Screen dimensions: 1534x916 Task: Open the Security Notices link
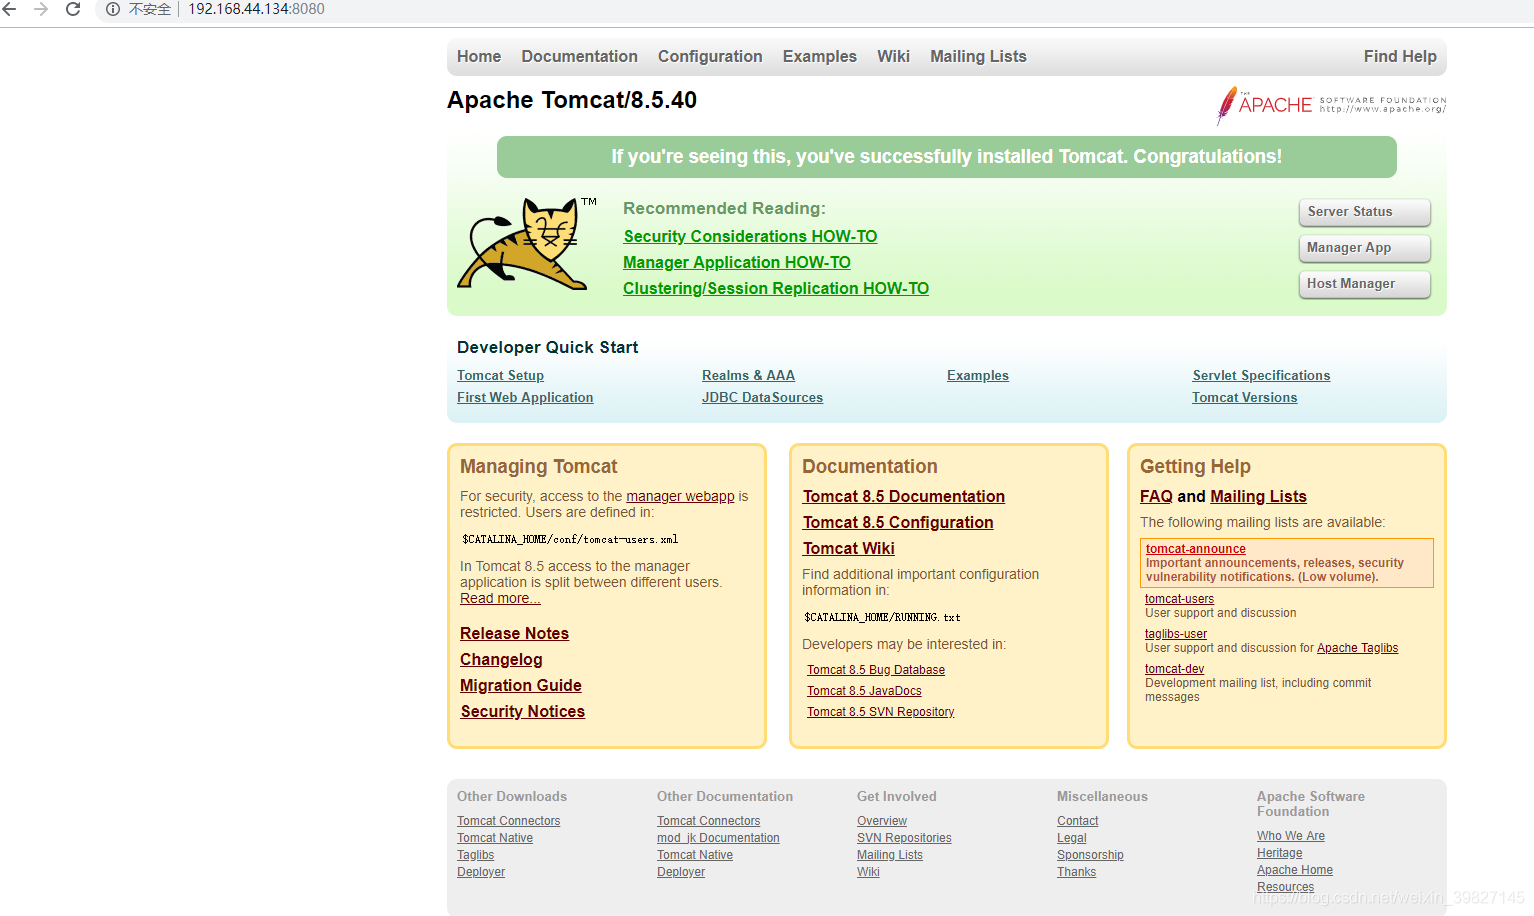coord(522,711)
